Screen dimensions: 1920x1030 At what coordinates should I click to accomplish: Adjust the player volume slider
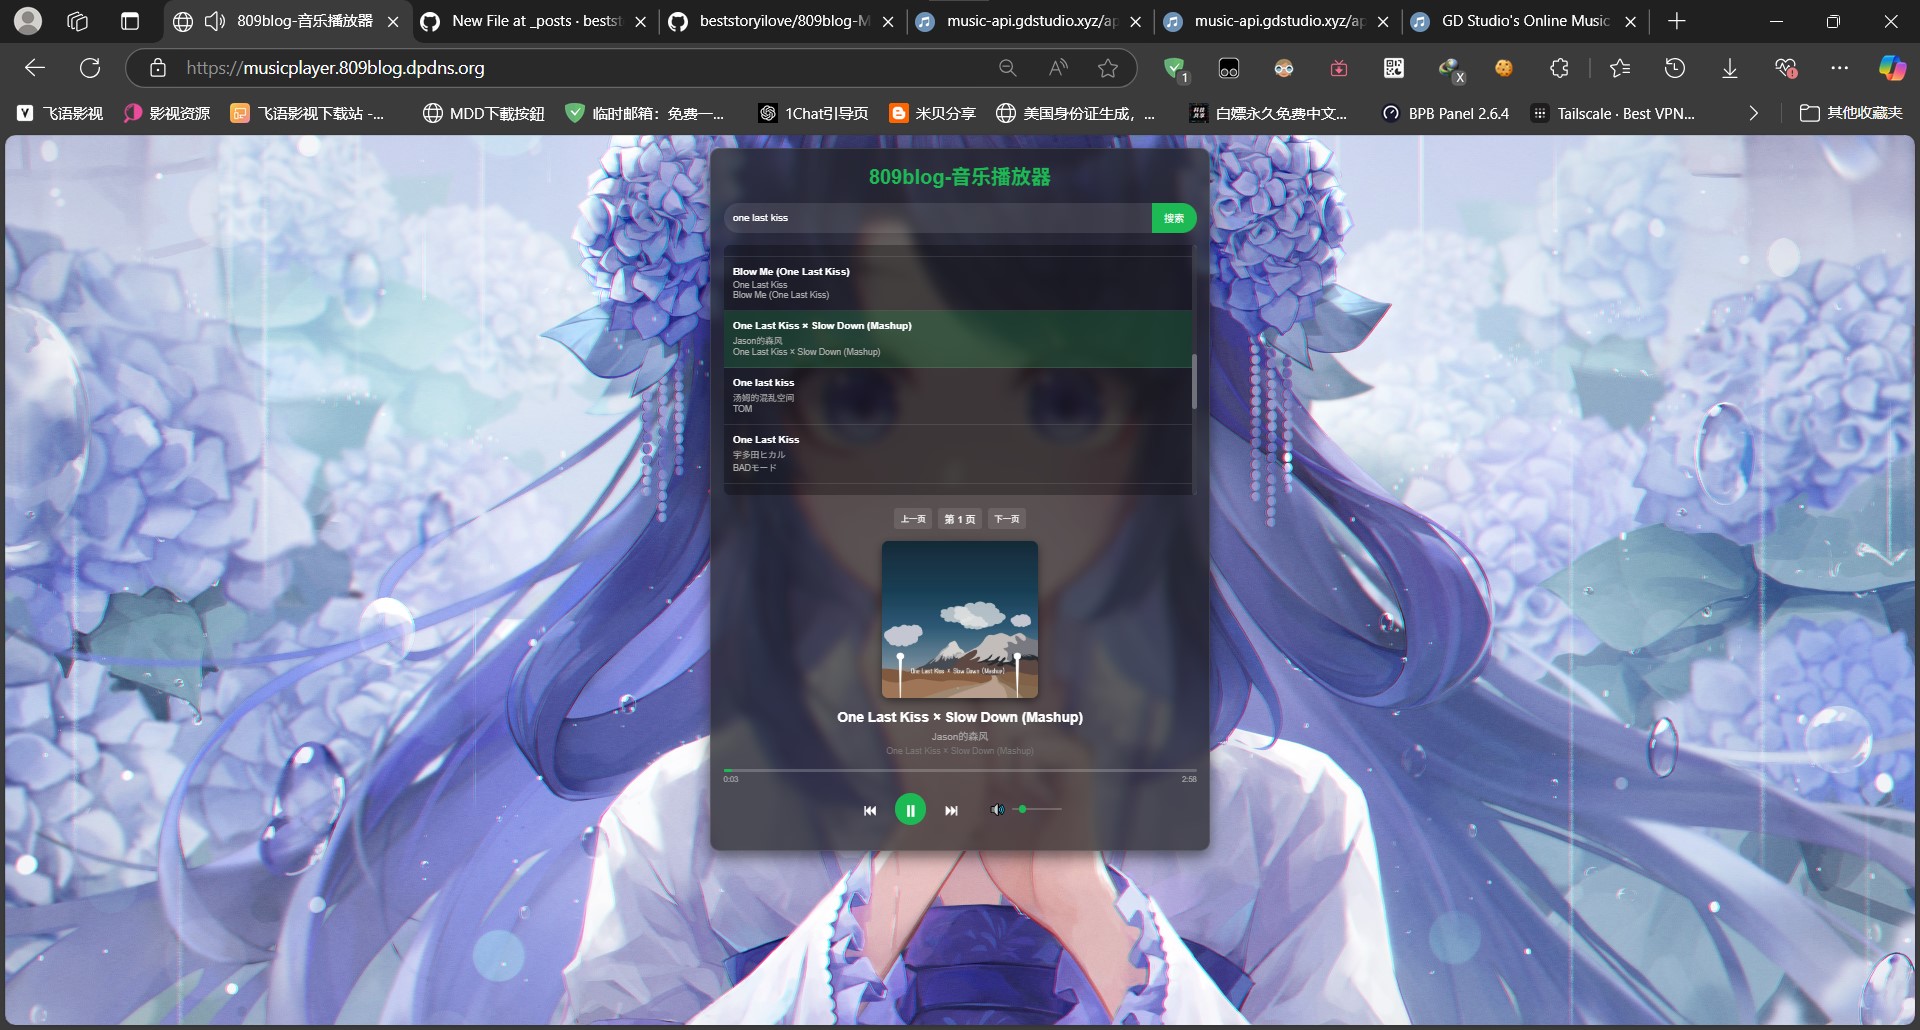(1038, 809)
